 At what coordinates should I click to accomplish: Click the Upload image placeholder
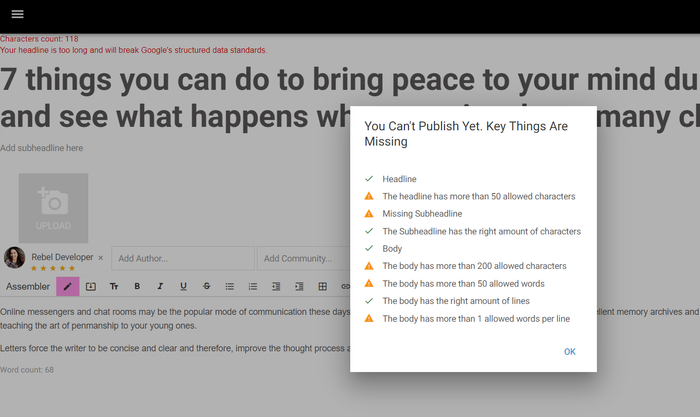(x=53, y=208)
